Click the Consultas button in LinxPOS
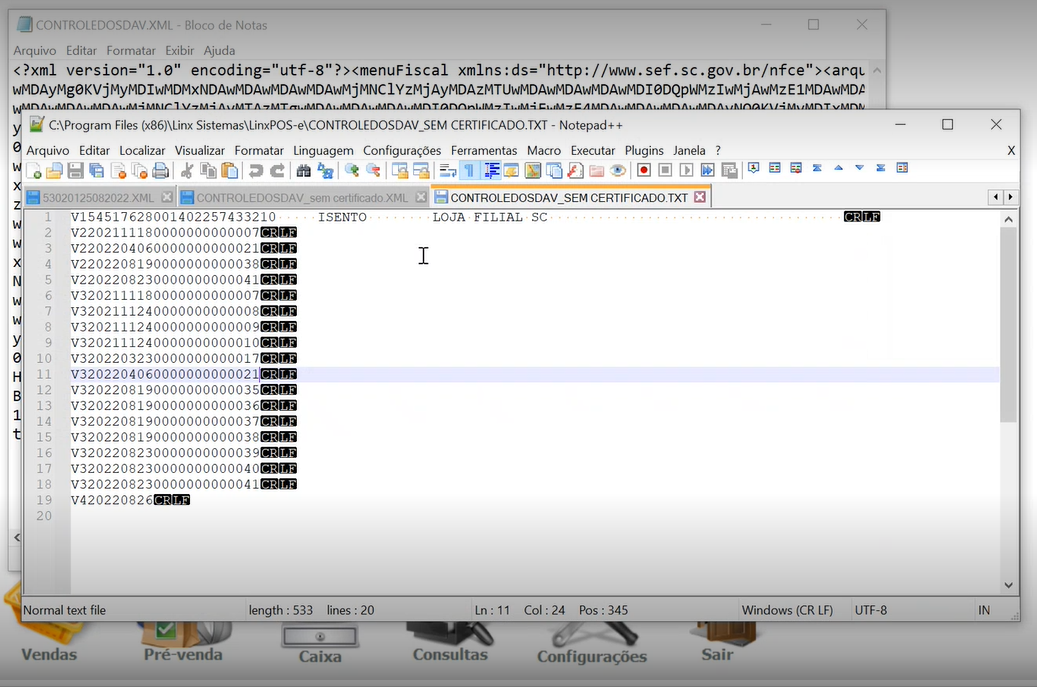 pos(450,644)
